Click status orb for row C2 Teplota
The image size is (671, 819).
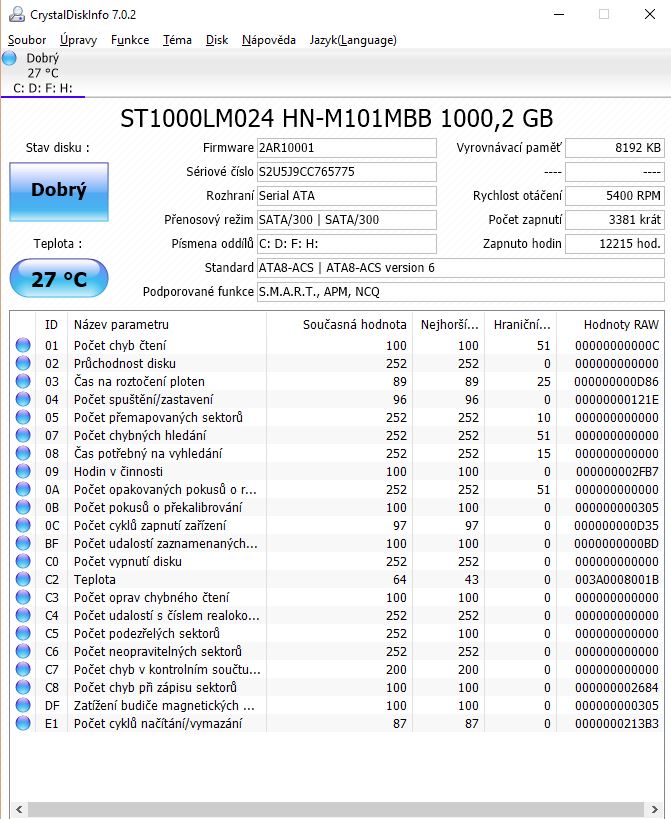tap(23, 579)
